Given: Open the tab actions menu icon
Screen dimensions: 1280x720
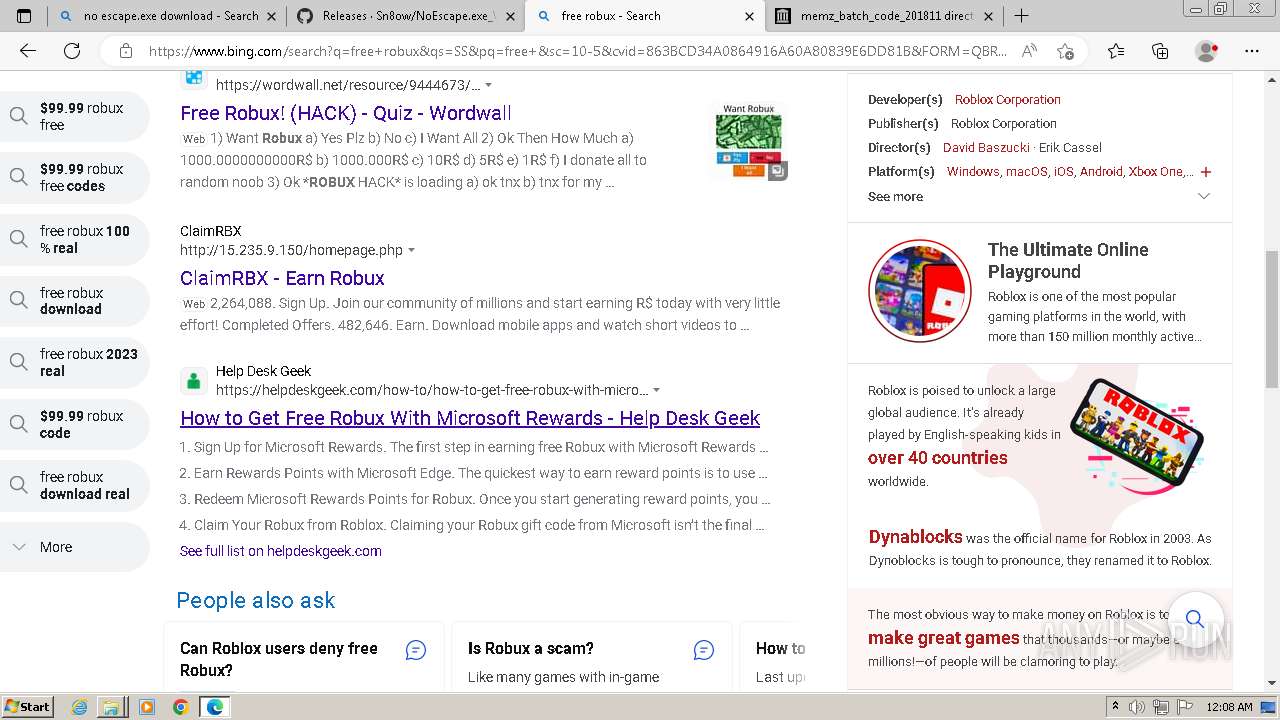Looking at the screenshot, I should pyautogui.click(x=24, y=16).
